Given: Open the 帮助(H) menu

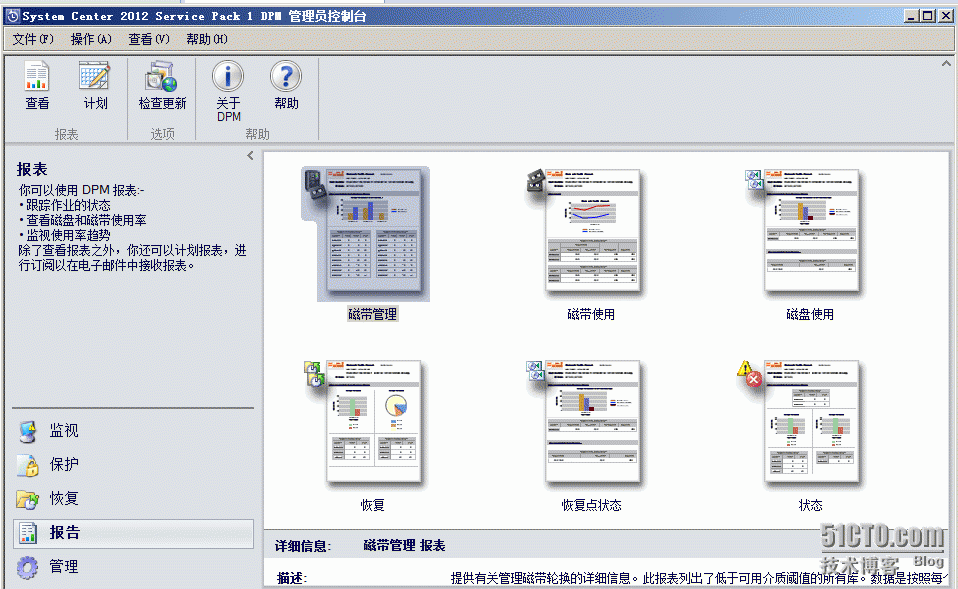Looking at the screenshot, I should [x=207, y=39].
